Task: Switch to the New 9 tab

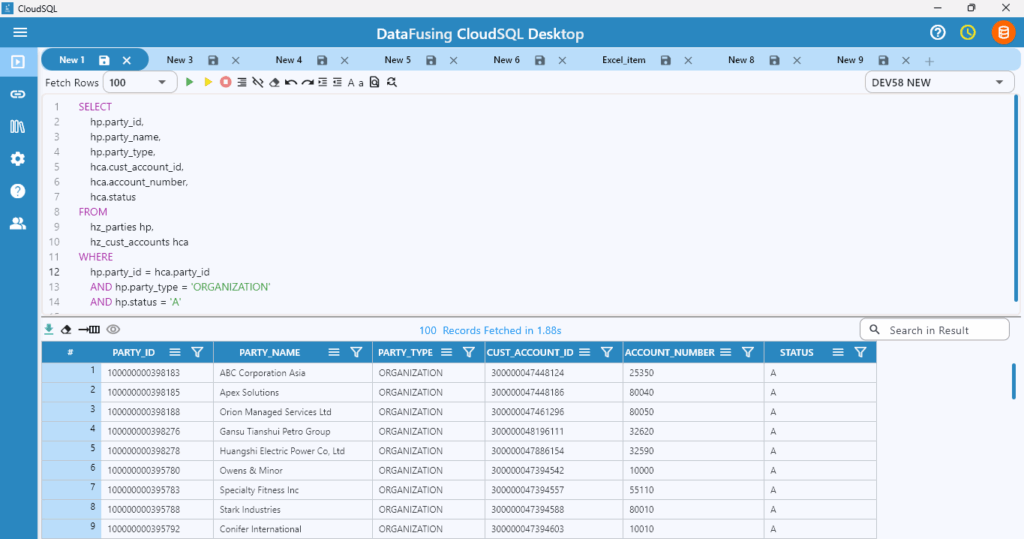Action: pos(850,60)
